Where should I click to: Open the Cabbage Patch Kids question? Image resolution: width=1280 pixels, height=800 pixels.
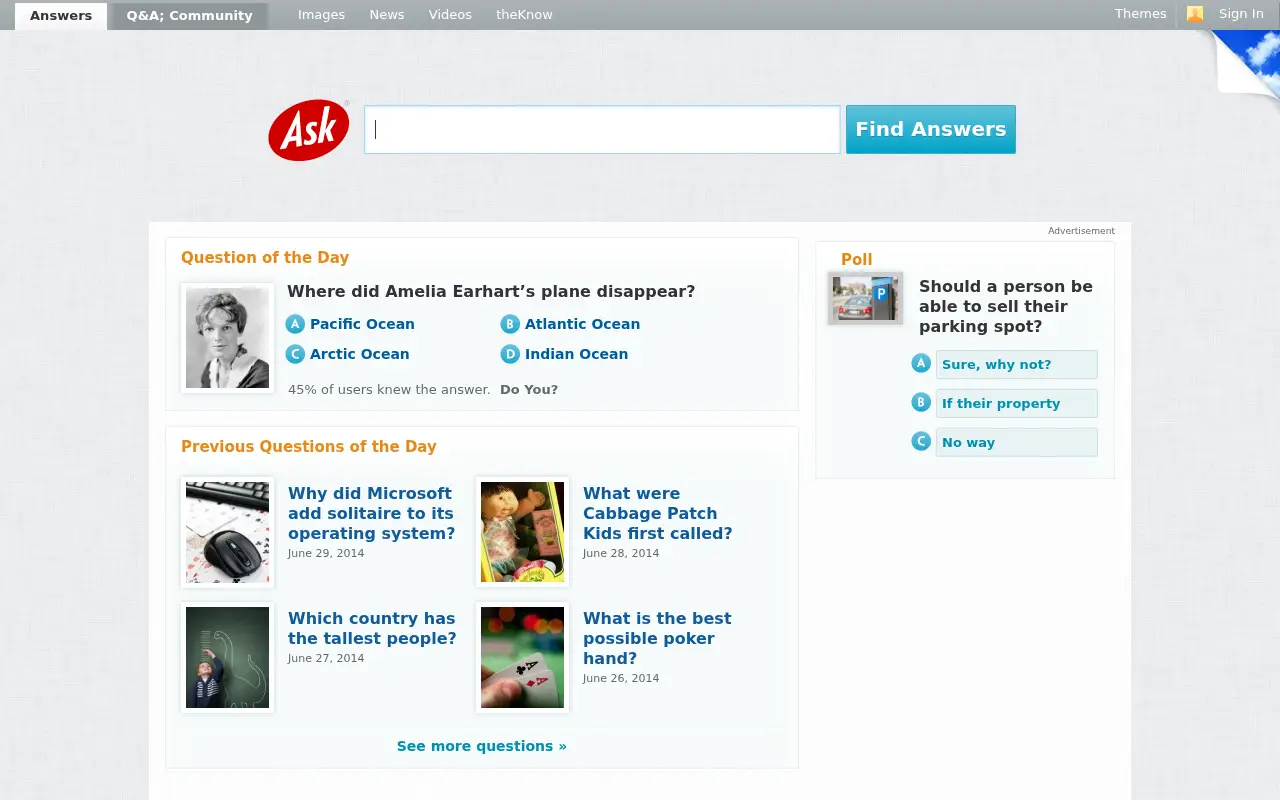point(657,513)
